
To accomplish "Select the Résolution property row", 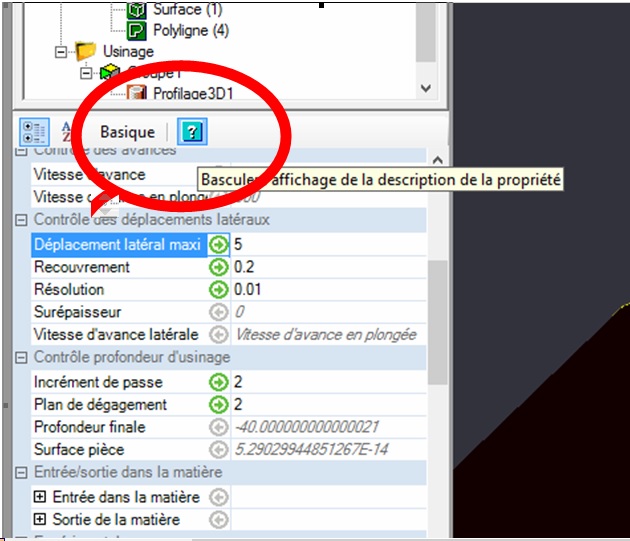I will (119, 290).
